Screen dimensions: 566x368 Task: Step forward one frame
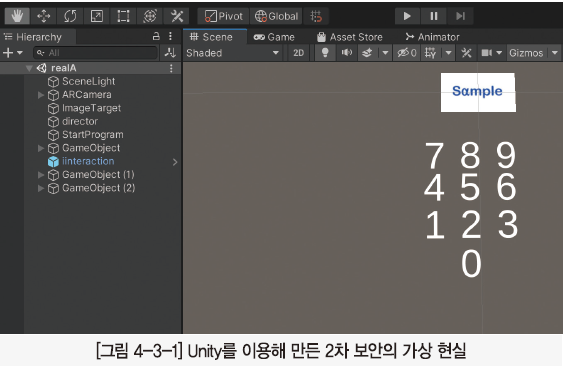click(x=460, y=16)
